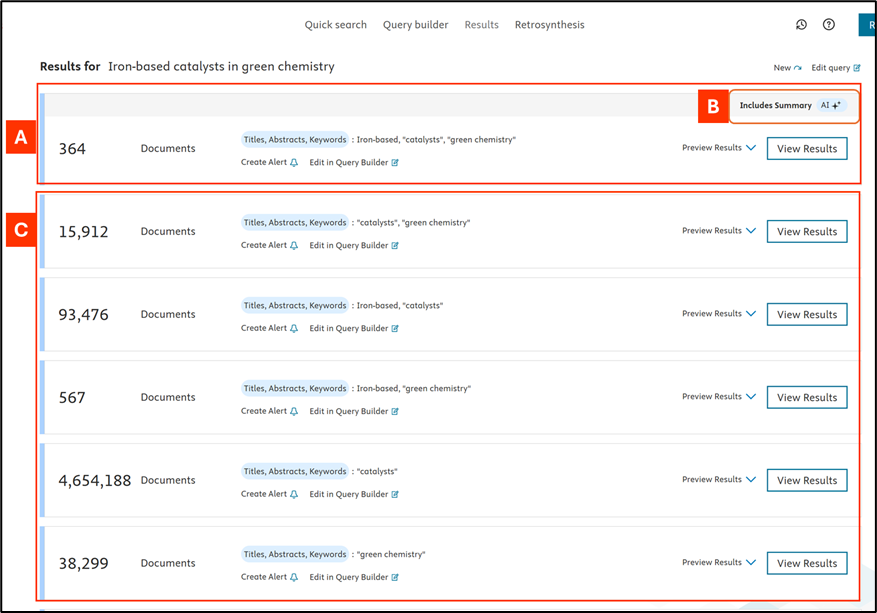Expand Preview Results for 93,476 documents
877x613 pixels.
750,314
